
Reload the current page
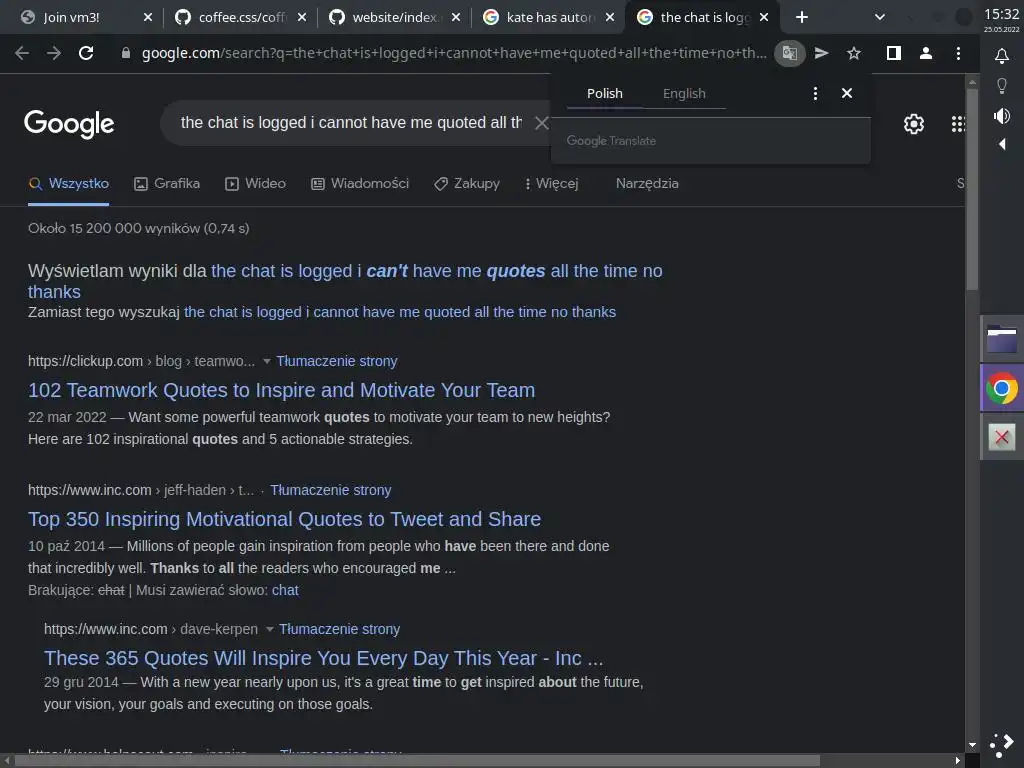point(86,53)
